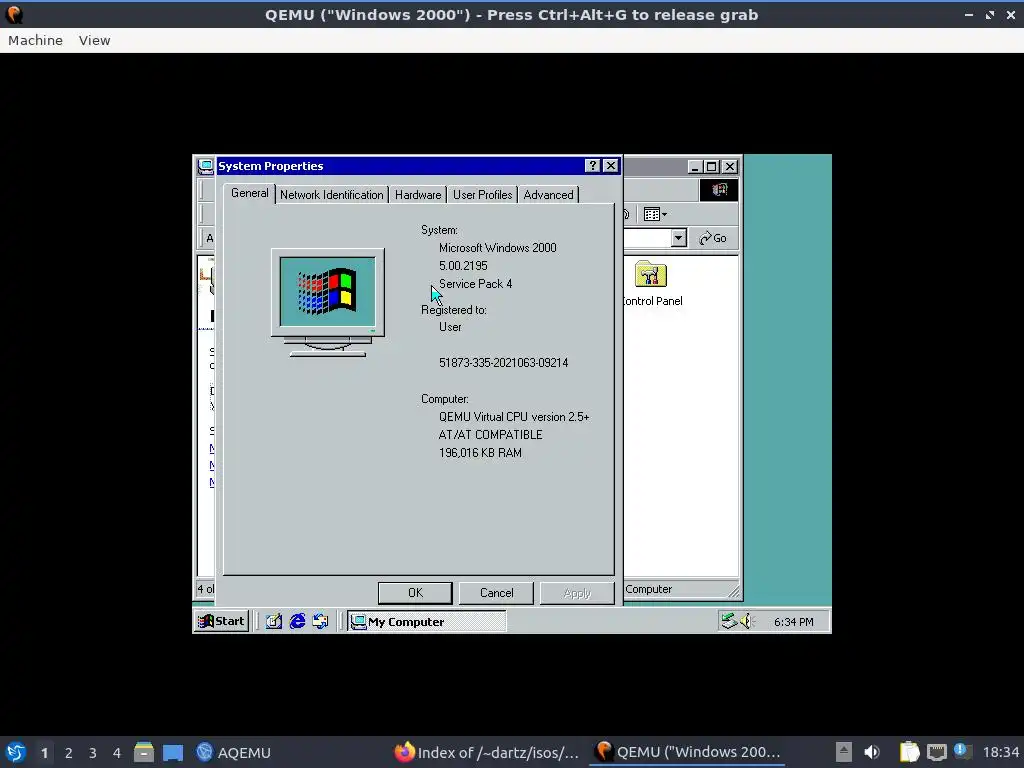The width and height of the screenshot is (1024, 768).
Task: Open the Windows Start menu
Action: [x=221, y=621]
